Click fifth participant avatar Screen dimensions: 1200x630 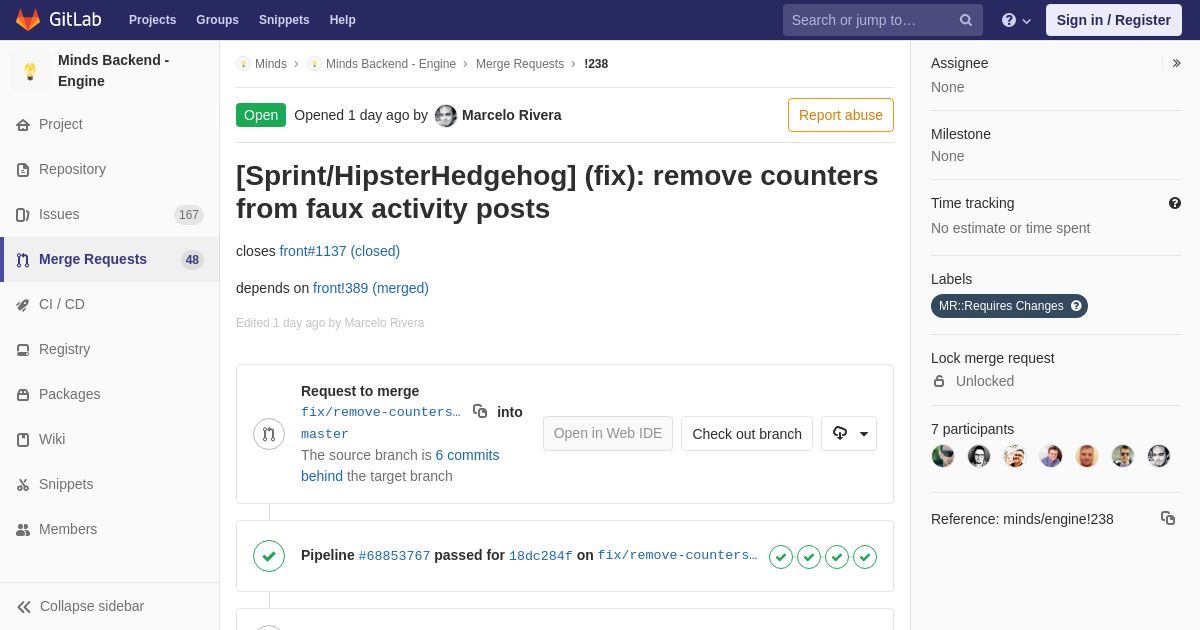(1087, 456)
